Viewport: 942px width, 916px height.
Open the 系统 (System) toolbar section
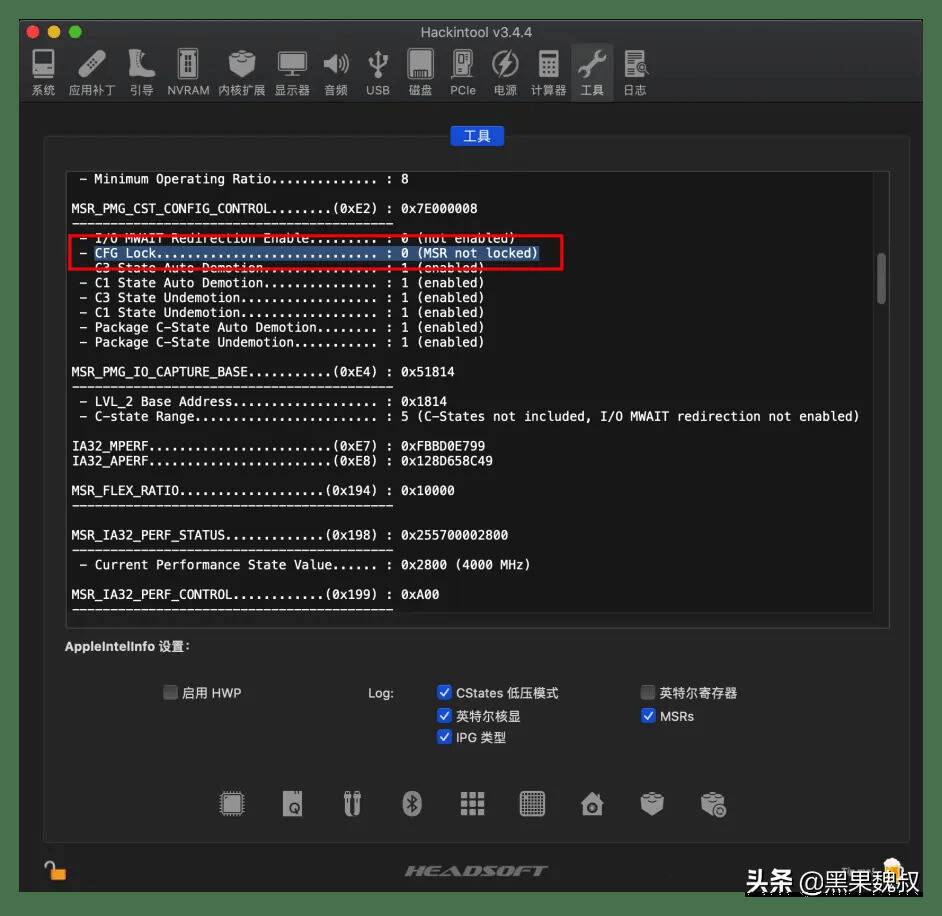tap(43, 72)
